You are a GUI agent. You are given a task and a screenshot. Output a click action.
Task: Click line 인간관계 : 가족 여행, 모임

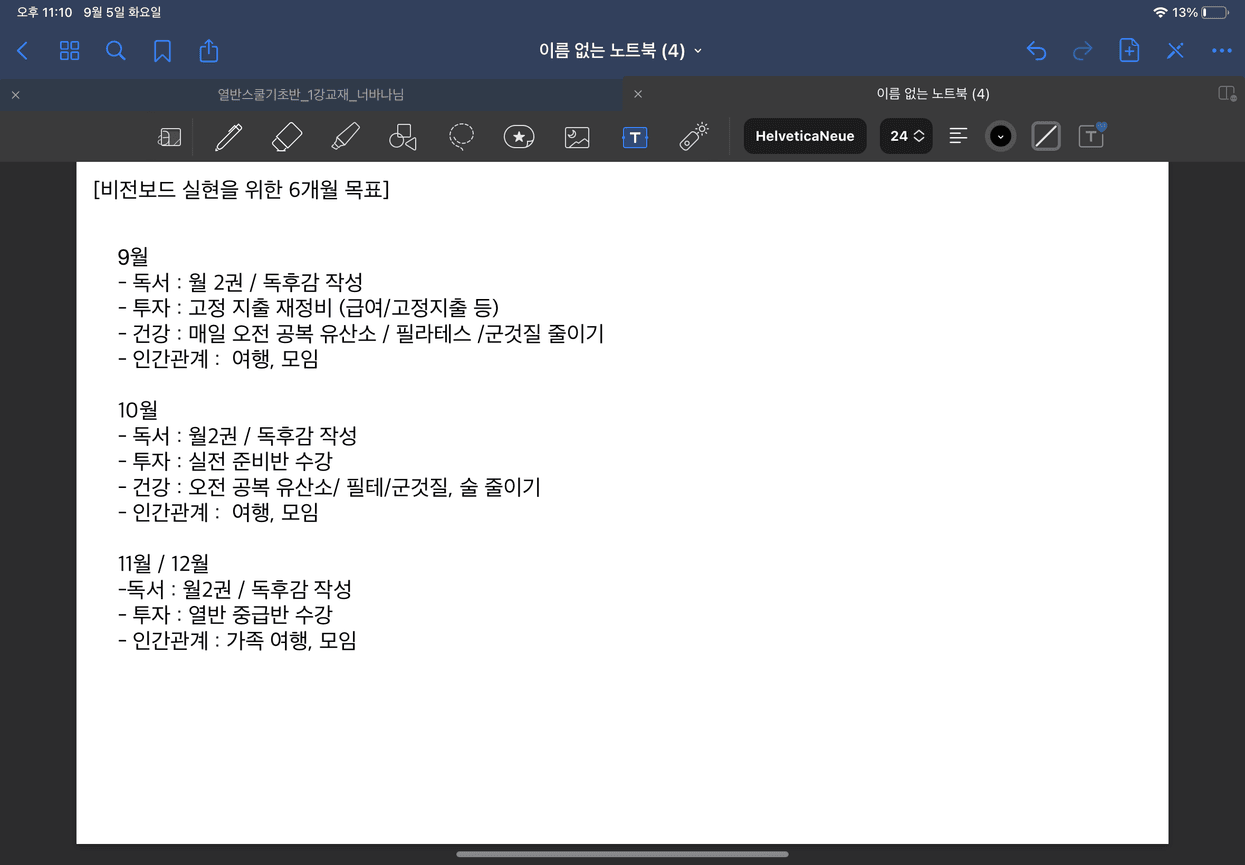click(237, 641)
